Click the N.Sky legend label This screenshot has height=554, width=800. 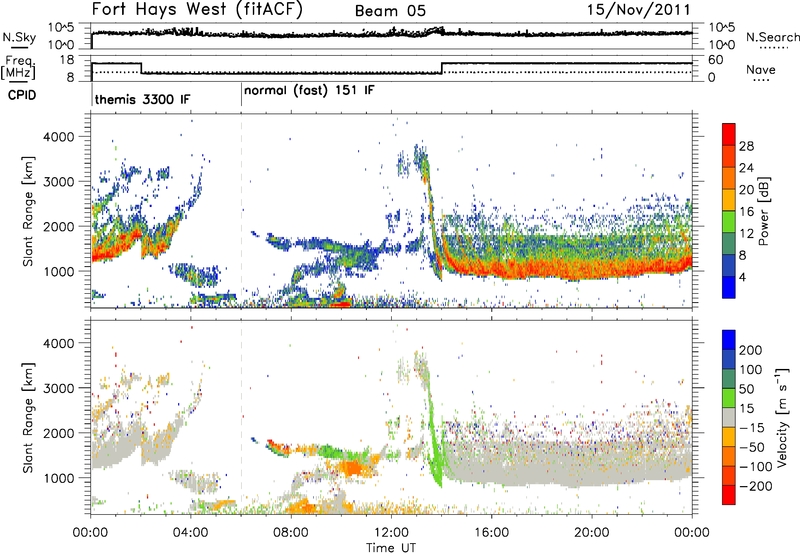19,38
